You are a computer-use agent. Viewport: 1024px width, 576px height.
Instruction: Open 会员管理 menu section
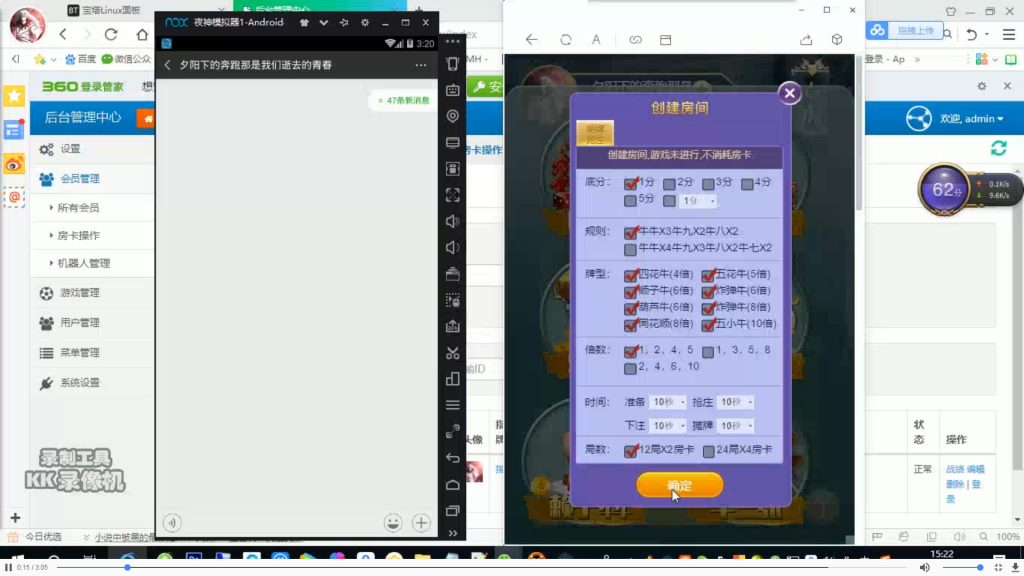tap(80, 178)
